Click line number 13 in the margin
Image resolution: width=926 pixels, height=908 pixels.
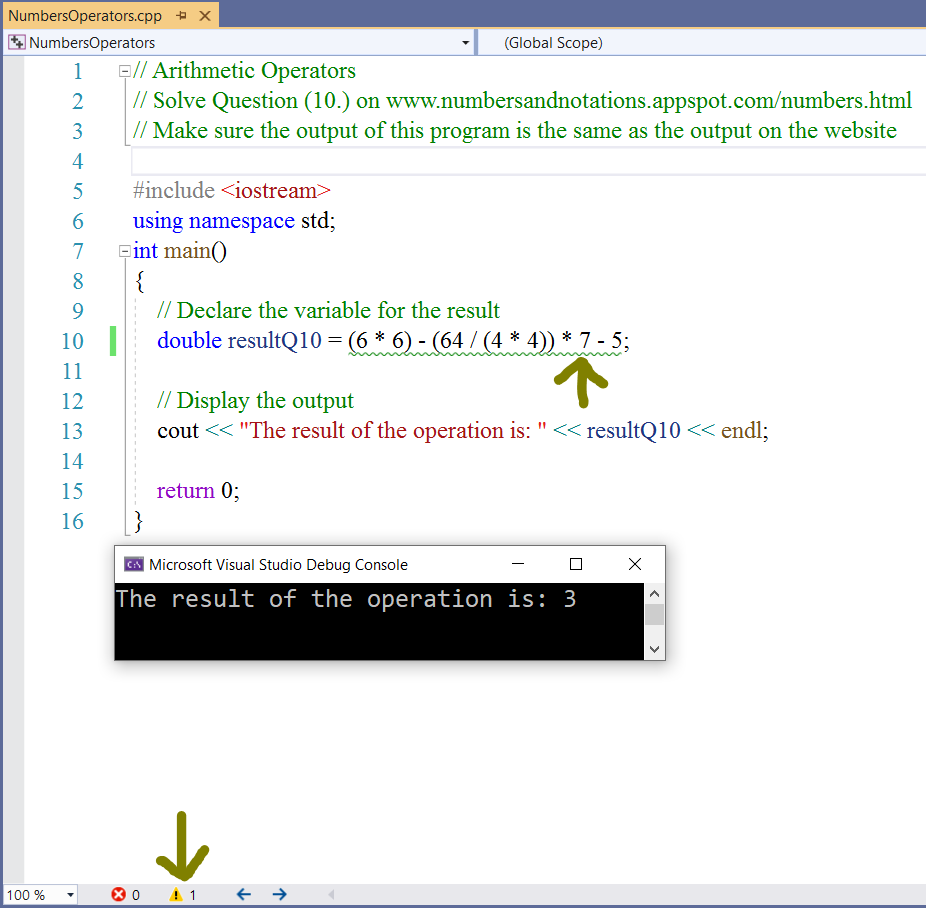73,432
